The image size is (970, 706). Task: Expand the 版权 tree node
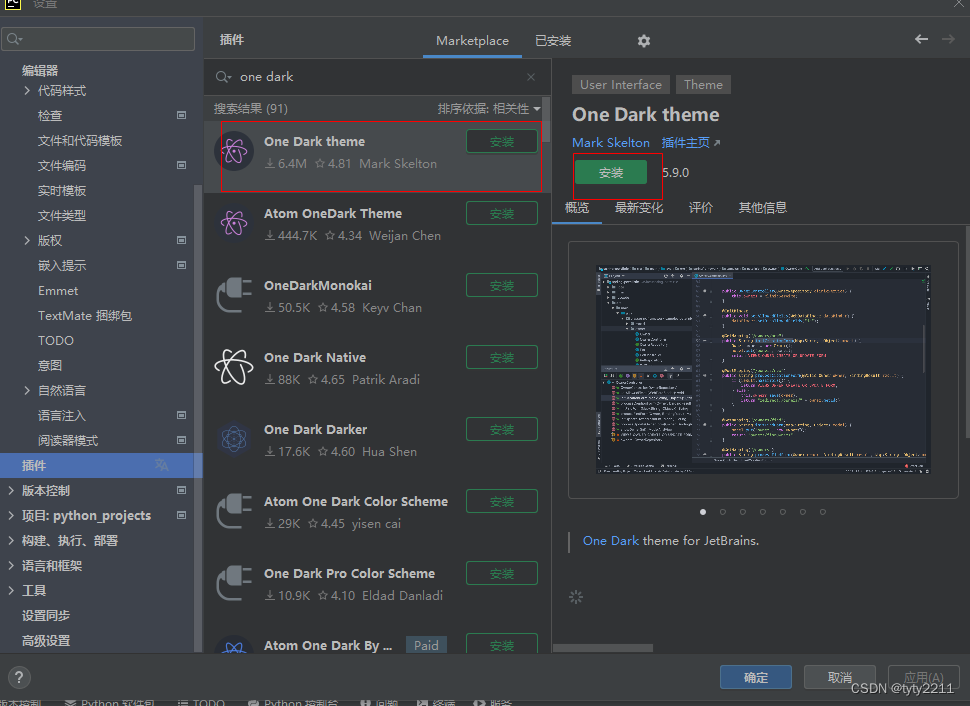pos(27,240)
